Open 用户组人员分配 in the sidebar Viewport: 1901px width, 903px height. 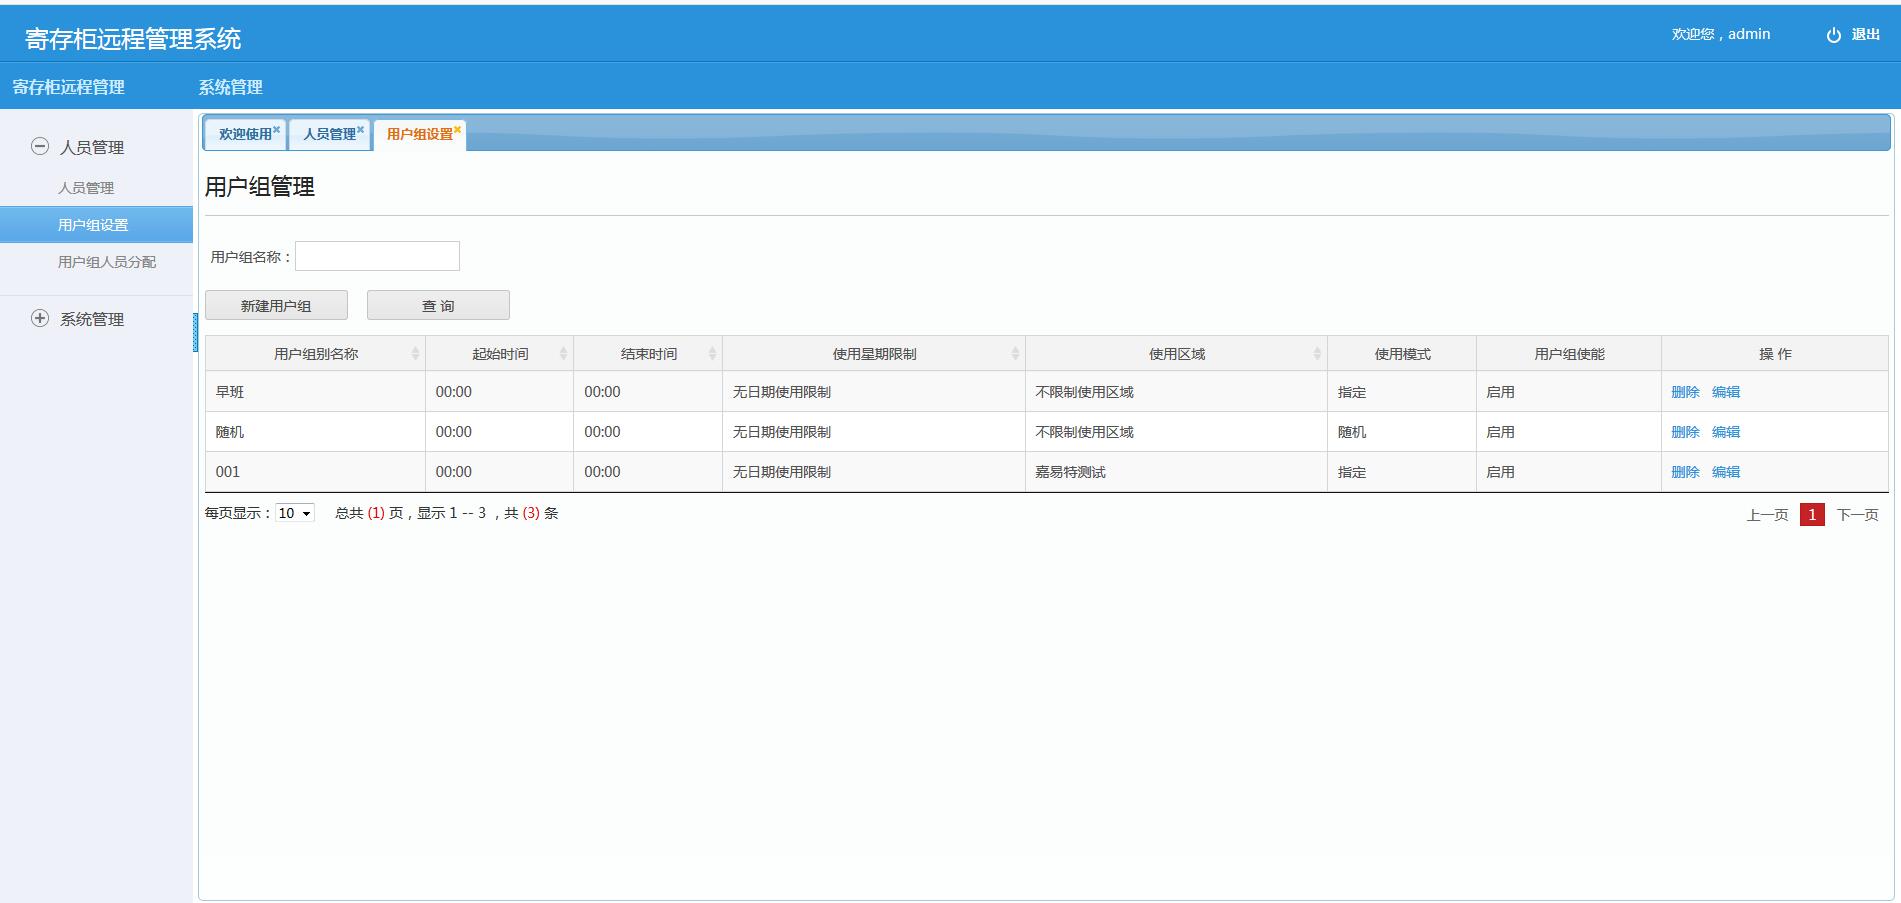[107, 262]
